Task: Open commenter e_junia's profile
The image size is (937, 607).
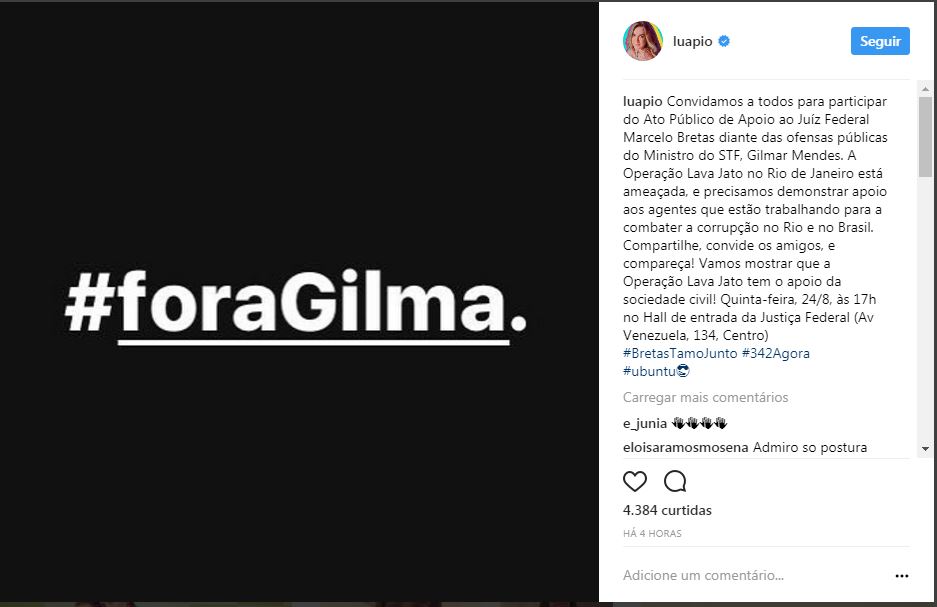Action: 645,424
